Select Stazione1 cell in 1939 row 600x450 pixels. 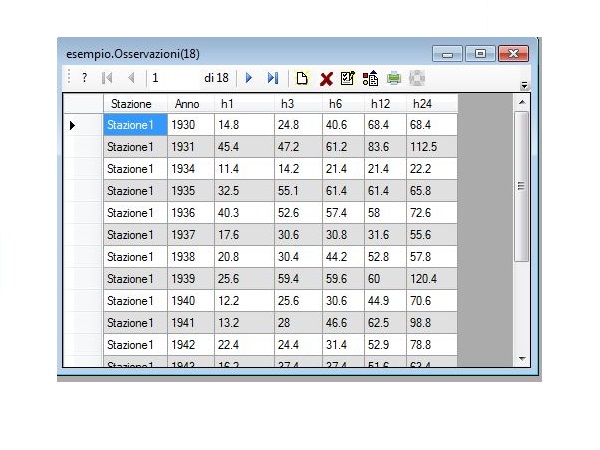135,279
